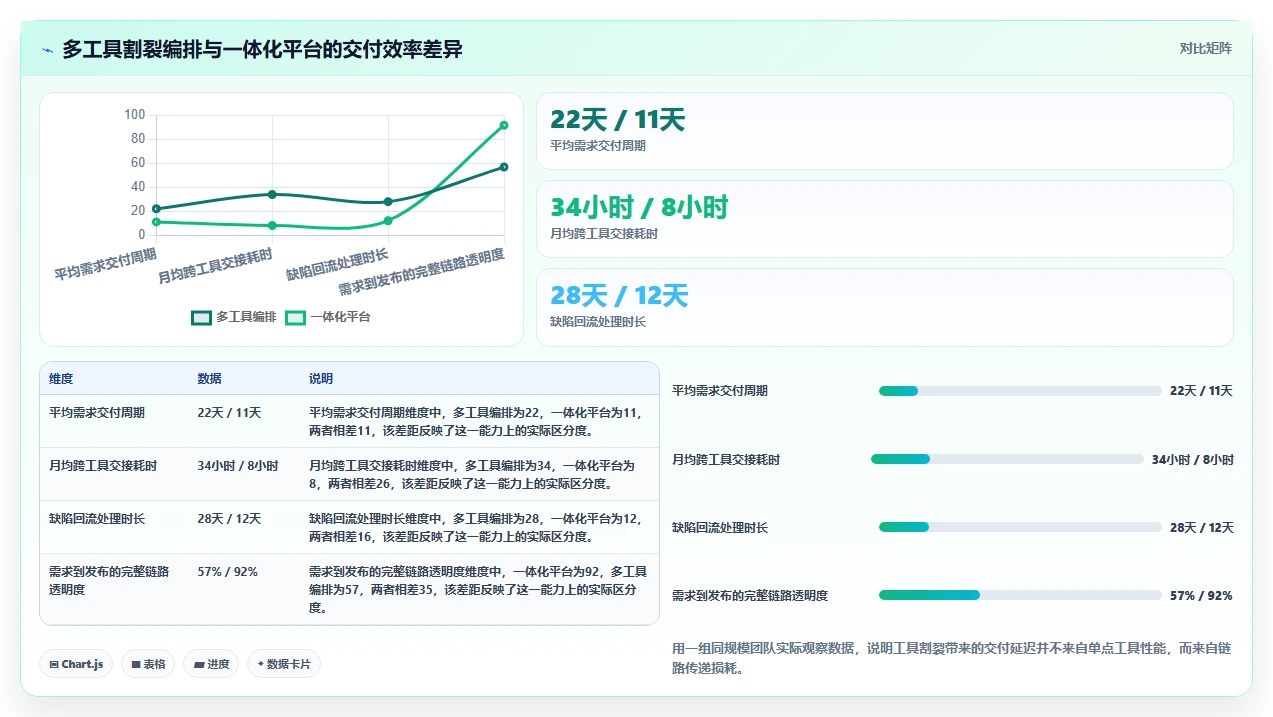Click the 一体化平台 point at 缺陷回流处理时长

tap(388, 221)
